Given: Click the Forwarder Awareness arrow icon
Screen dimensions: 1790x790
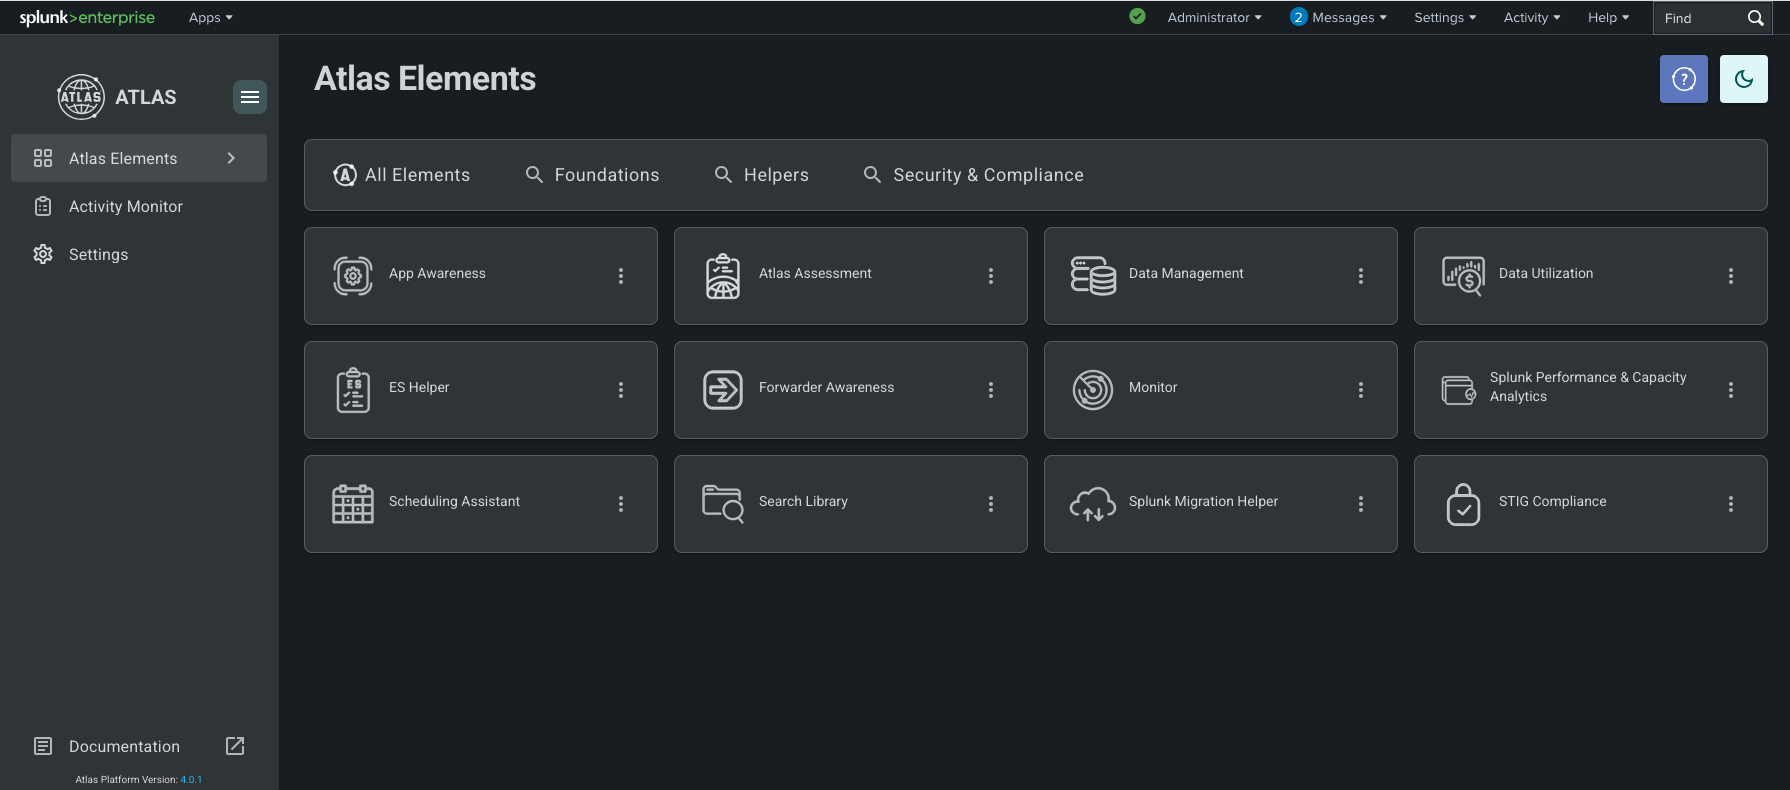Looking at the screenshot, I should (723, 390).
